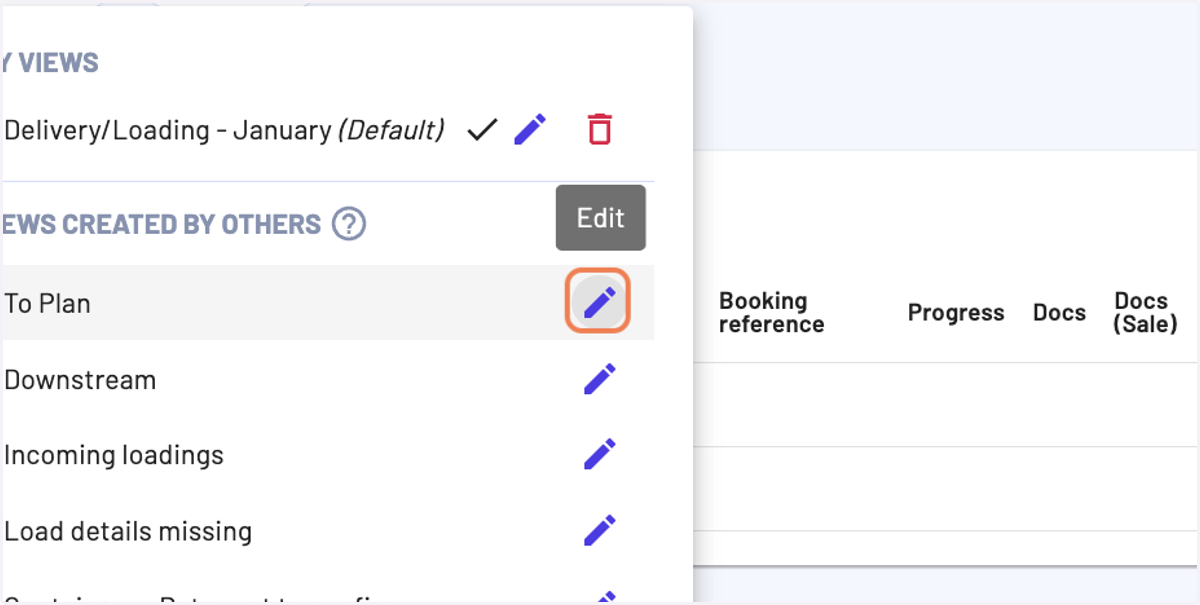1200x605 pixels.
Task: Click the Booking reference column header
Action: [771, 312]
